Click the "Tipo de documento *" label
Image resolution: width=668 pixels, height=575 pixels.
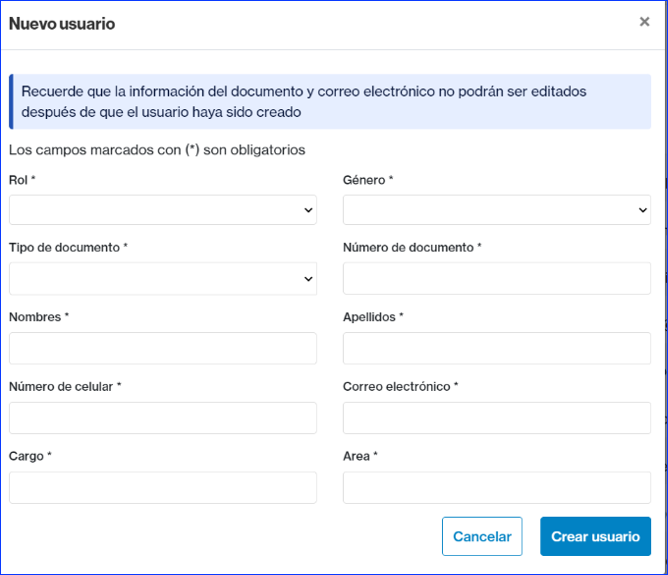pyautogui.click(x=68, y=247)
